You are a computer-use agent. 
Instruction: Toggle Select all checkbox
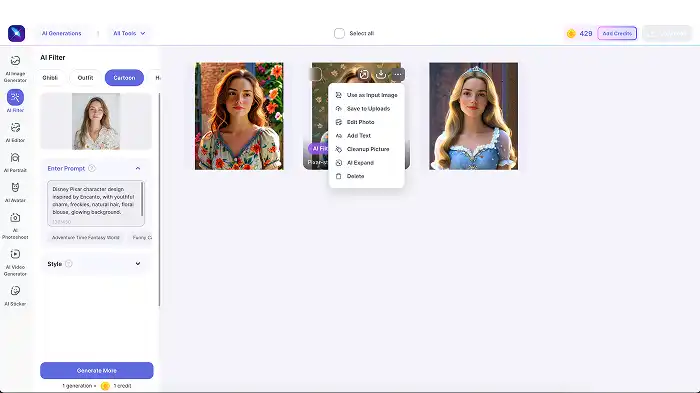[x=339, y=33]
